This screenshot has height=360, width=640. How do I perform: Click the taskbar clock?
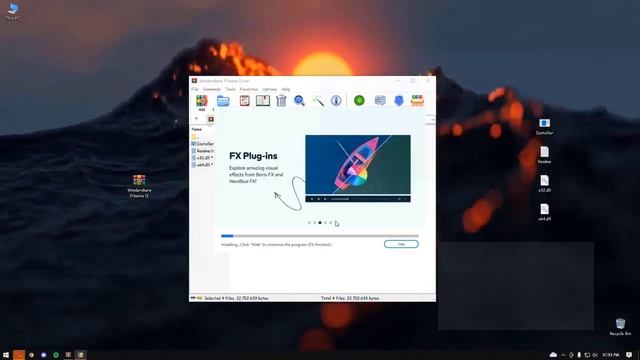[611, 355]
